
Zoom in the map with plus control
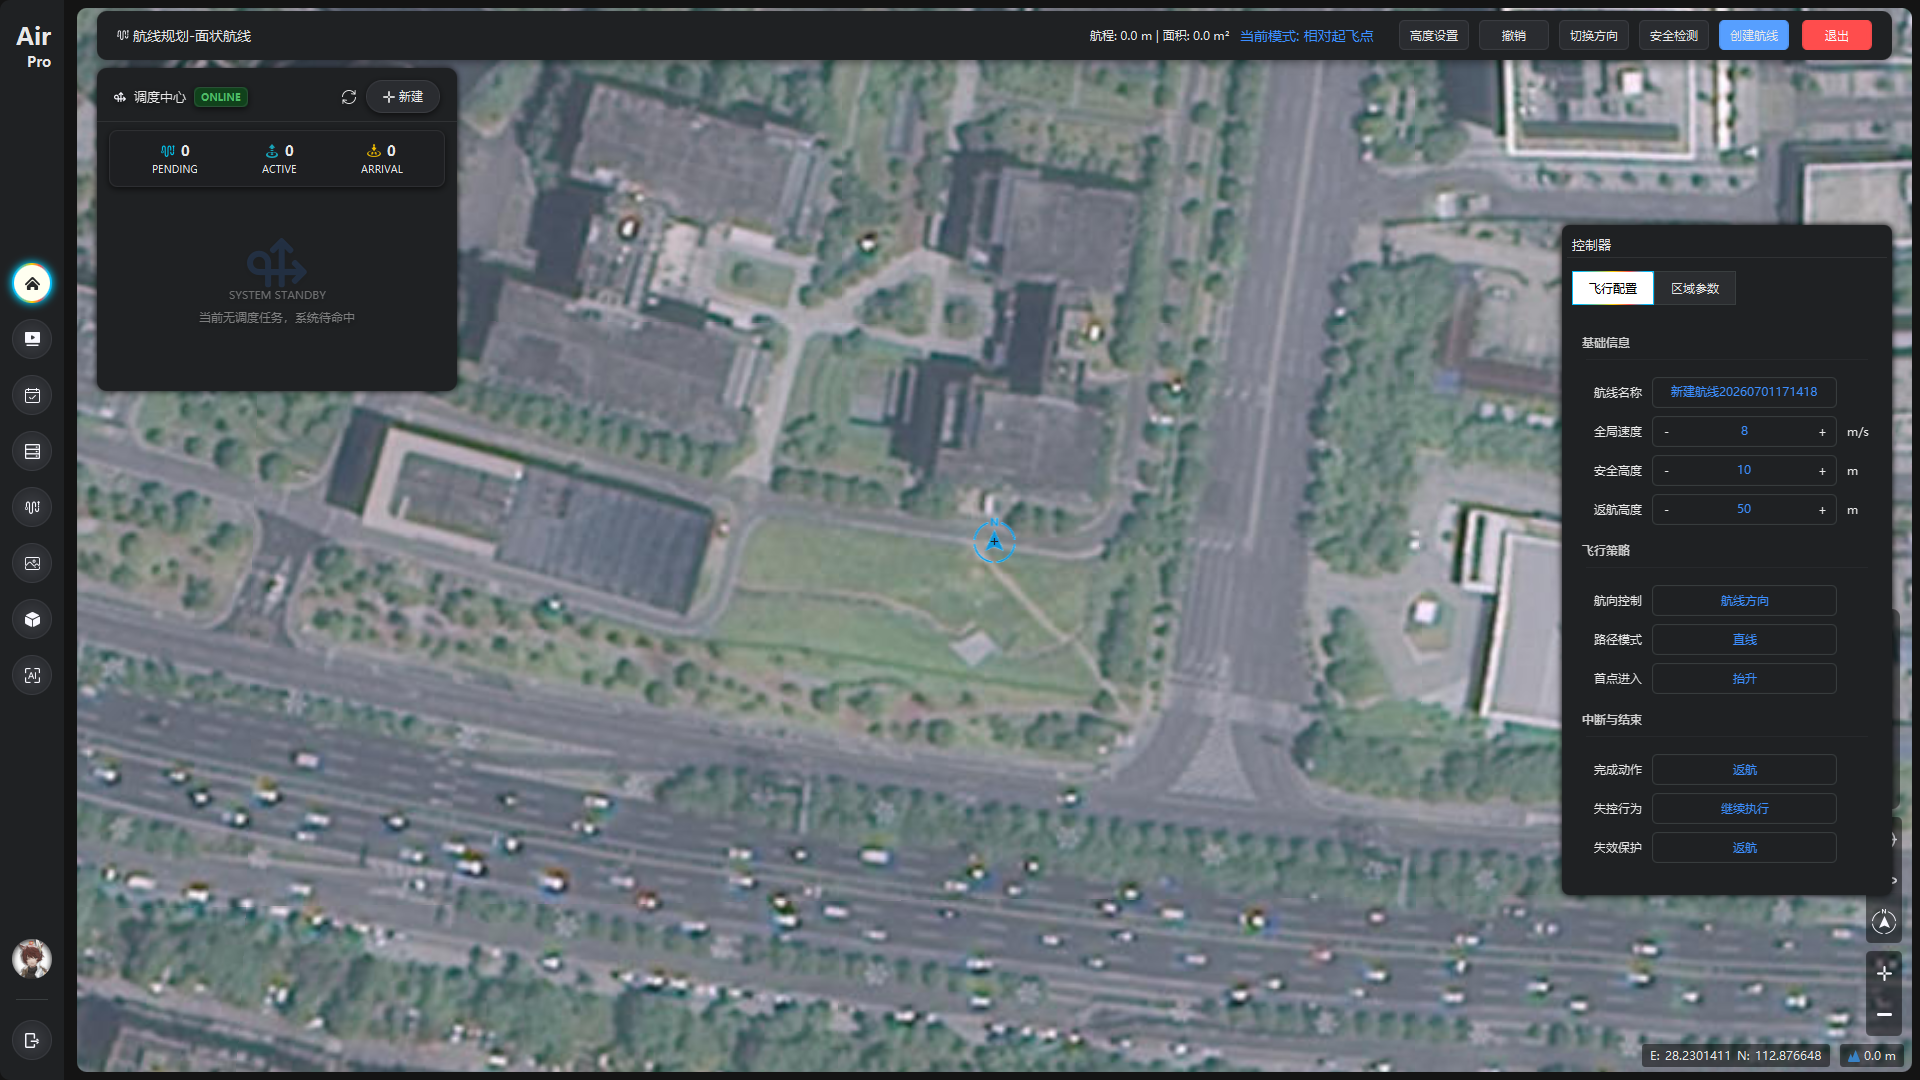click(x=1884, y=973)
